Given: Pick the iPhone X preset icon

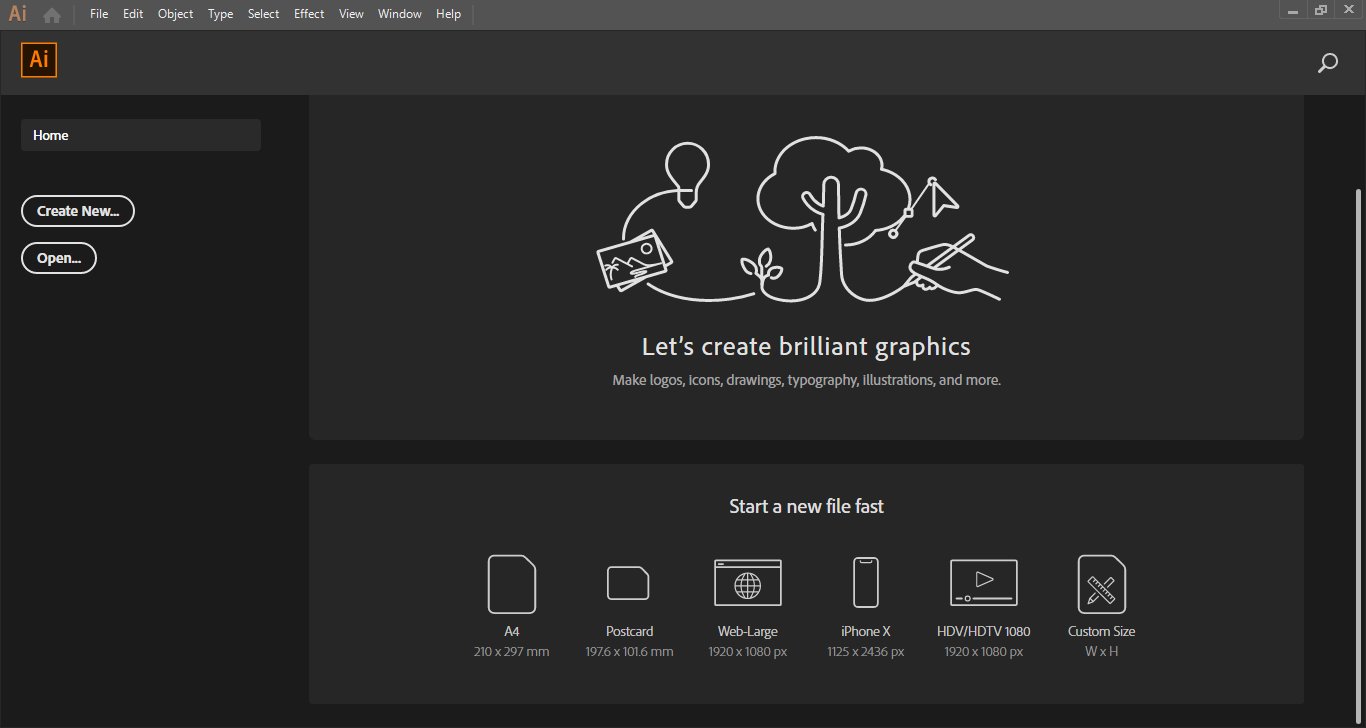Looking at the screenshot, I should coord(865,583).
